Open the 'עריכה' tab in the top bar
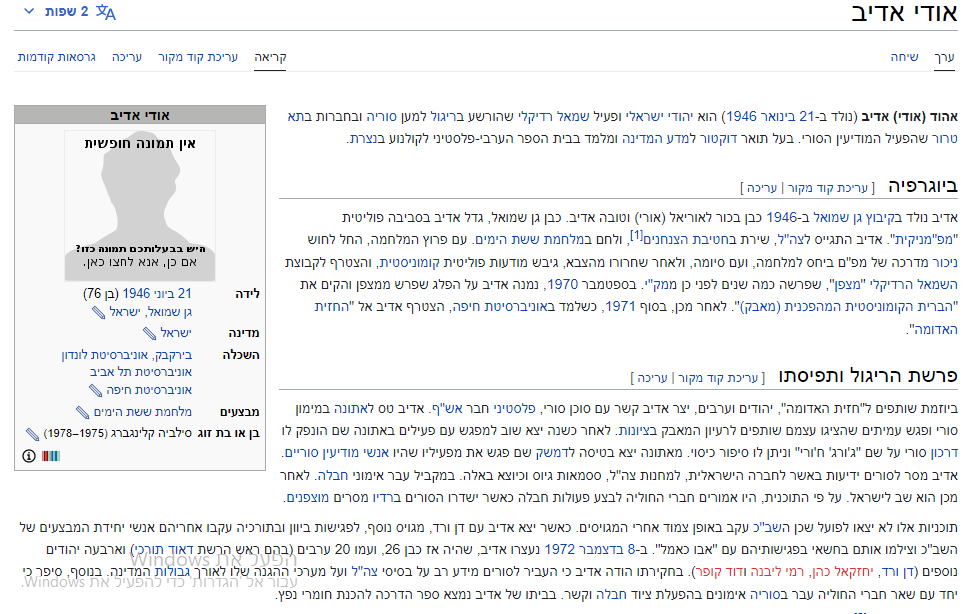The height and width of the screenshot is (614, 971). [x=127, y=57]
